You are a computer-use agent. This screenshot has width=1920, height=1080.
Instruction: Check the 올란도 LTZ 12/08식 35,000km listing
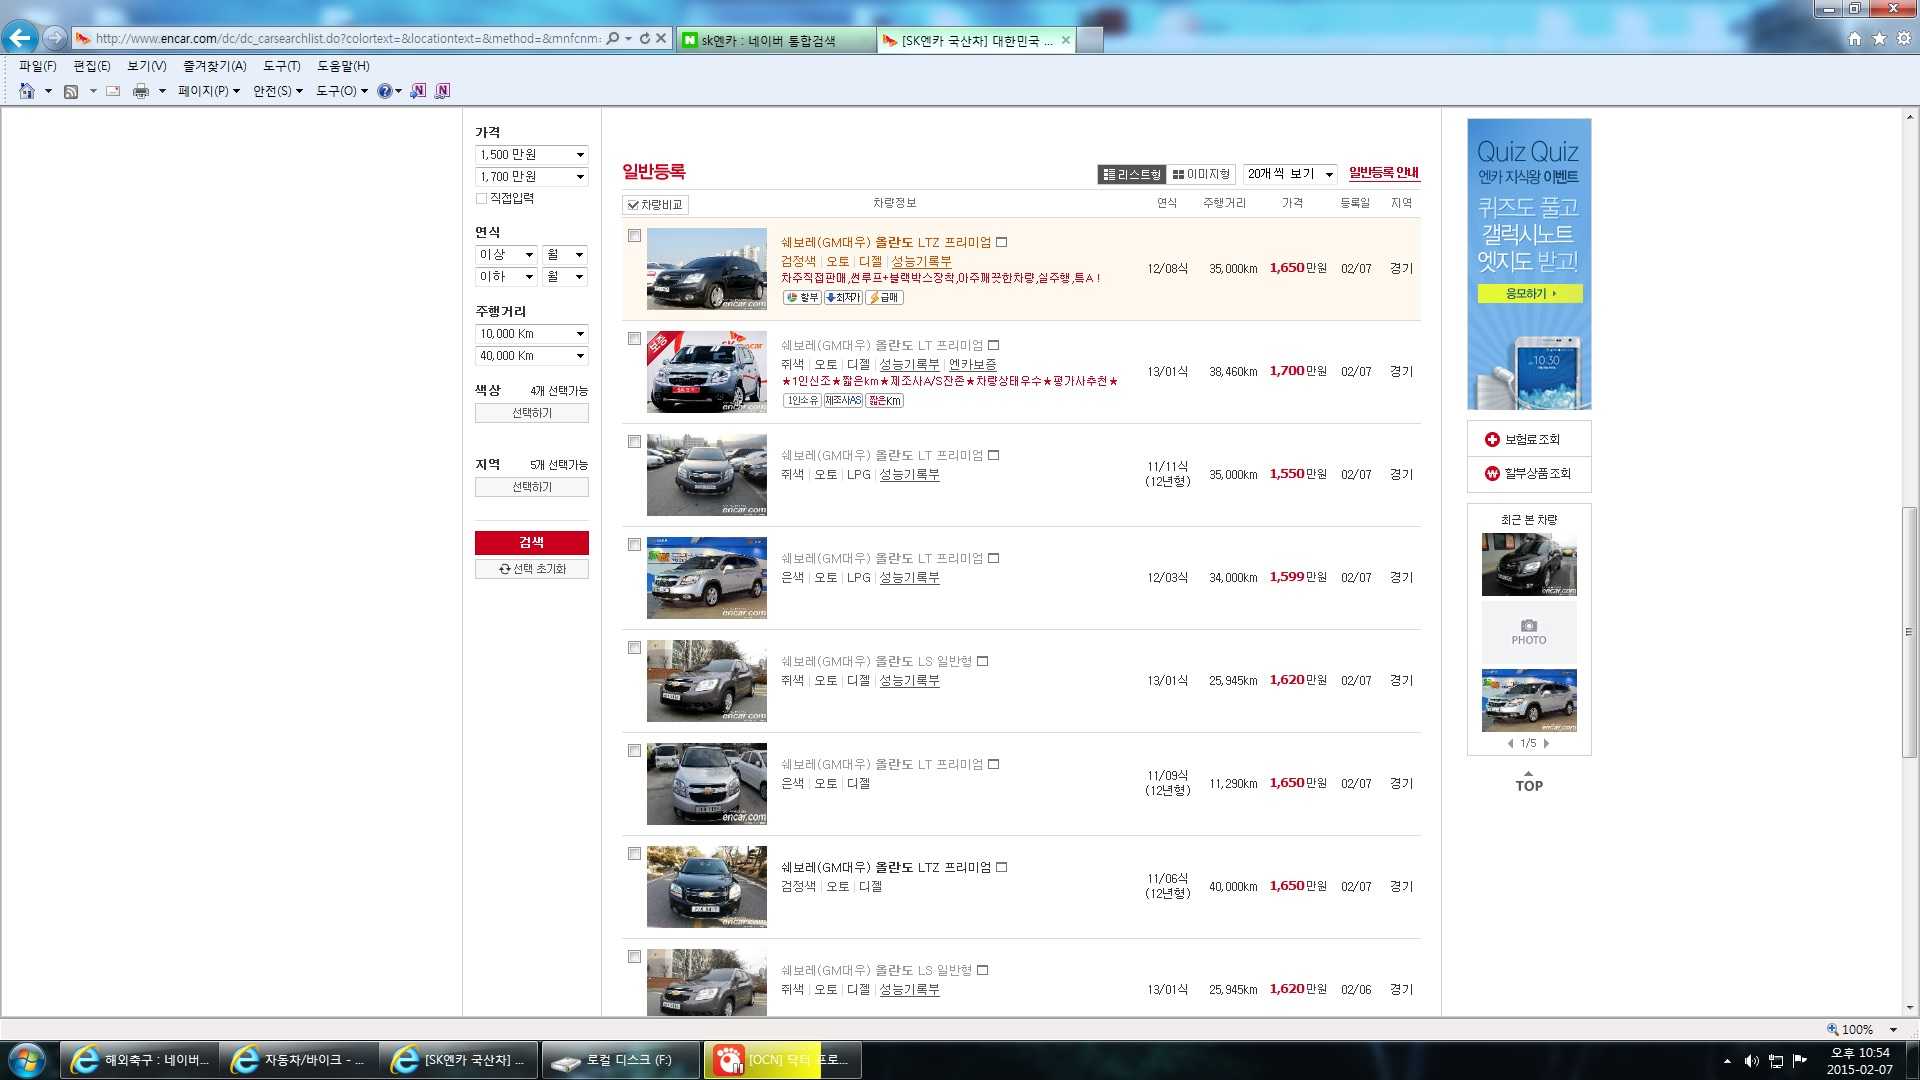pyautogui.click(x=634, y=236)
